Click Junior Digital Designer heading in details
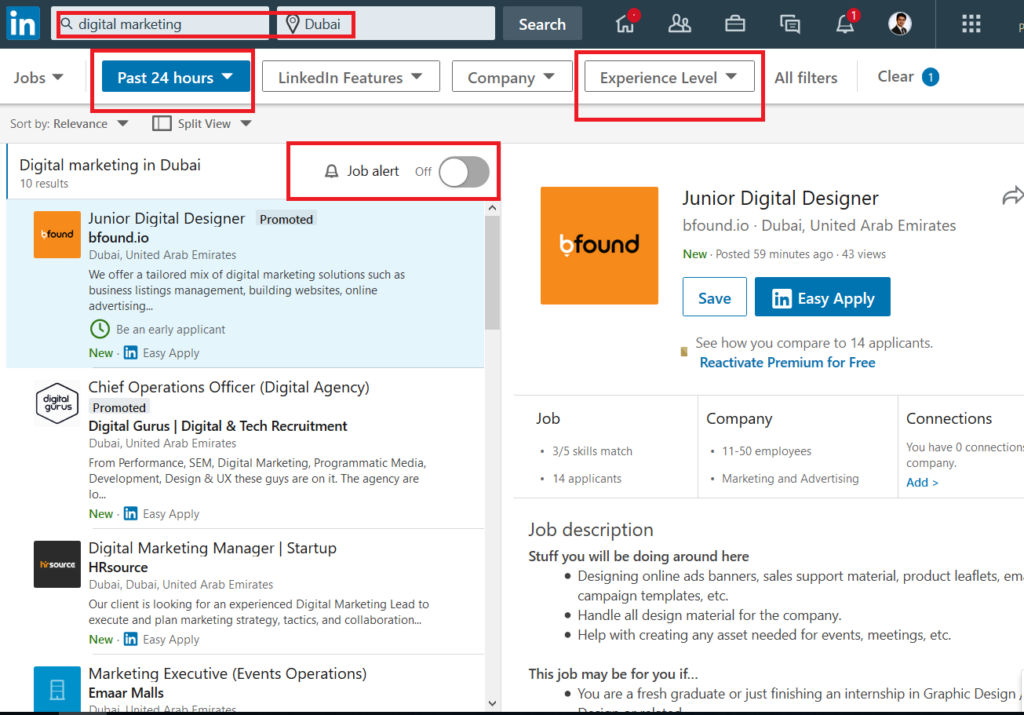The width and height of the screenshot is (1024, 715). pyautogui.click(x=780, y=198)
